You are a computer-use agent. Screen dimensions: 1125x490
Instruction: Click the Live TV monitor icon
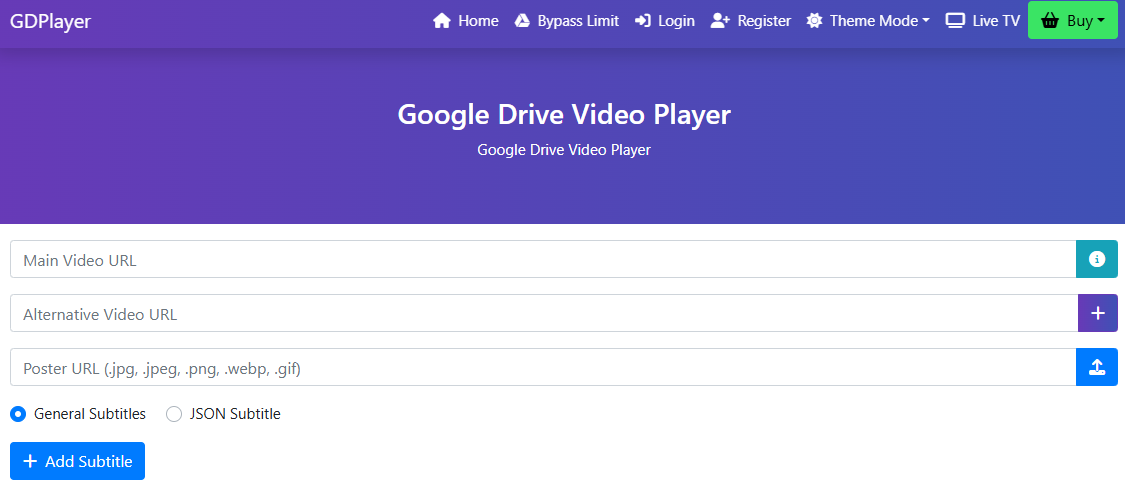pyautogui.click(x=955, y=21)
